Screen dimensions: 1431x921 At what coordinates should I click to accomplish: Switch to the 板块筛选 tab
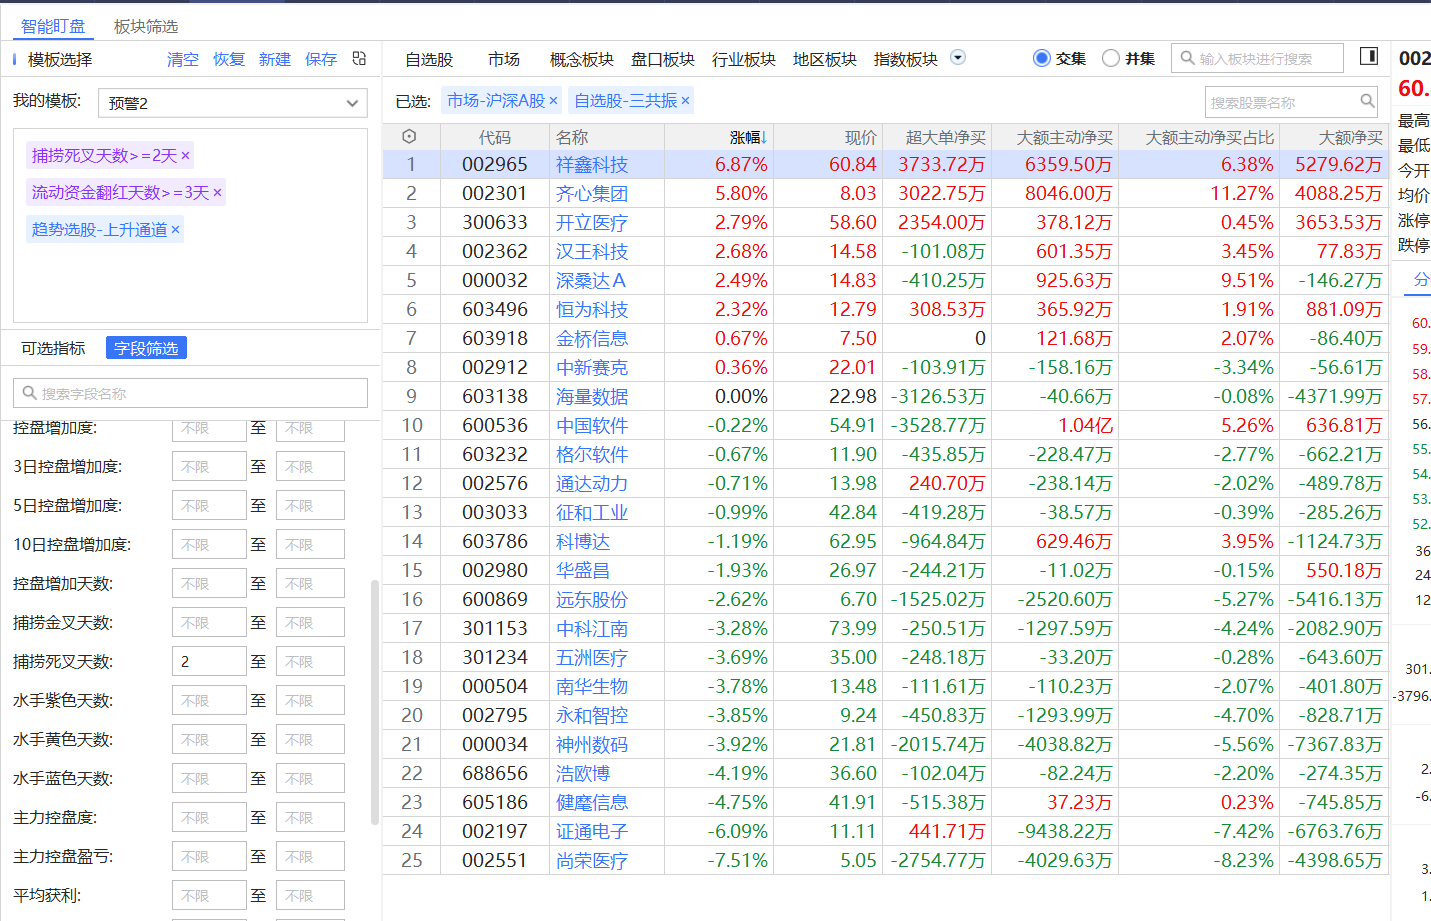coord(146,26)
